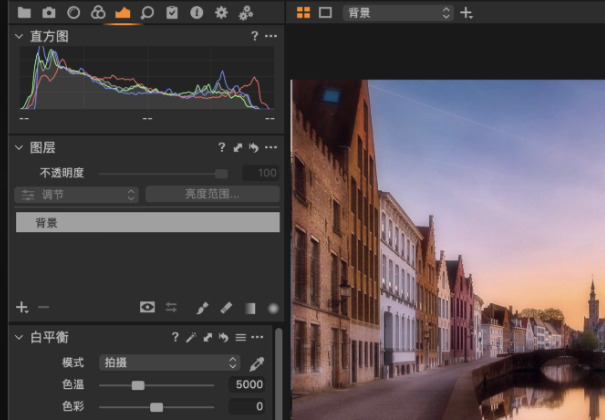Open the Details magnifier tool tab

click(147, 13)
